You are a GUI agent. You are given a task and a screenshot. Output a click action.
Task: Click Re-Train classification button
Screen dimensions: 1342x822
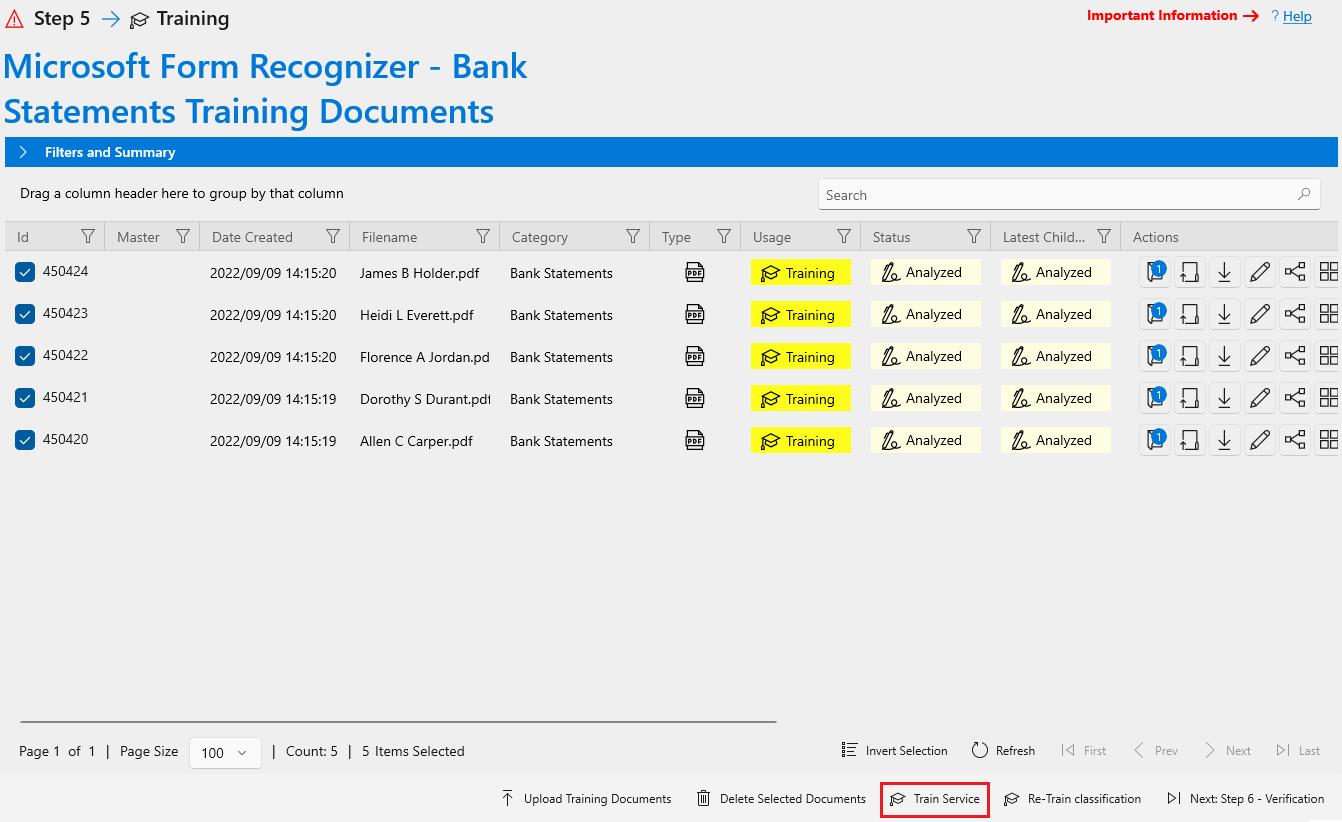[x=1072, y=799]
